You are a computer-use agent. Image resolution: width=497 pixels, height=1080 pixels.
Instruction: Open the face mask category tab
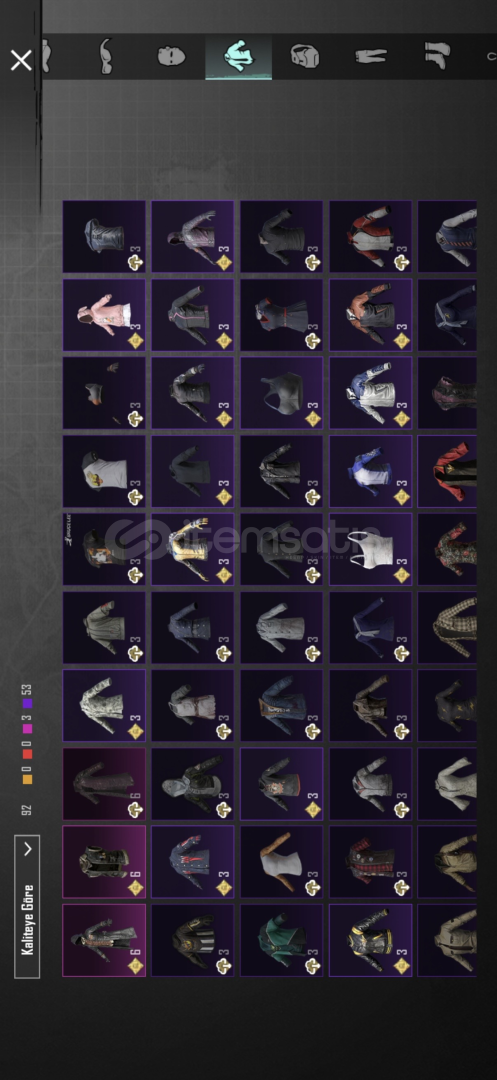coord(171,56)
